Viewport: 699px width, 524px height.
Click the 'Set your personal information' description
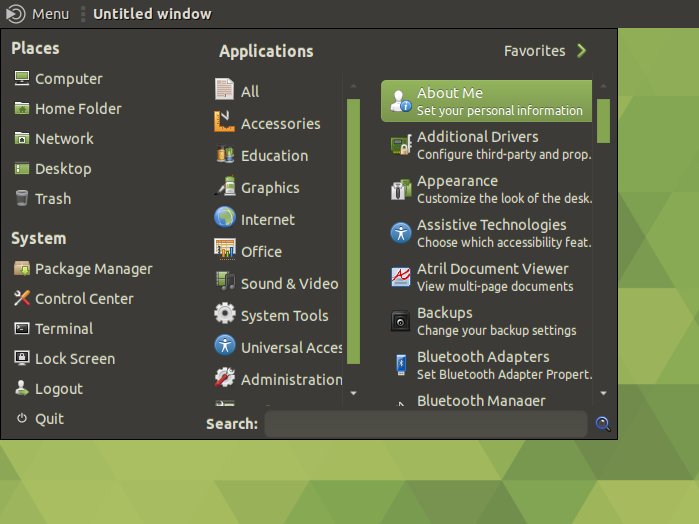pos(500,110)
